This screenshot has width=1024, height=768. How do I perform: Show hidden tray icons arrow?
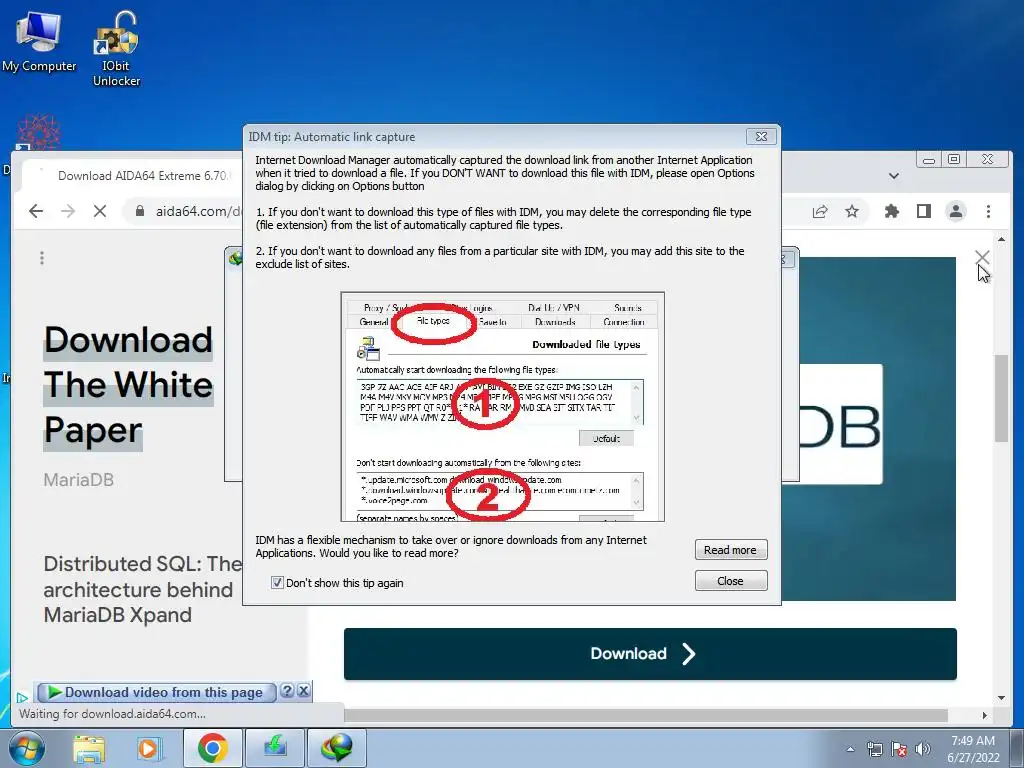pos(850,749)
